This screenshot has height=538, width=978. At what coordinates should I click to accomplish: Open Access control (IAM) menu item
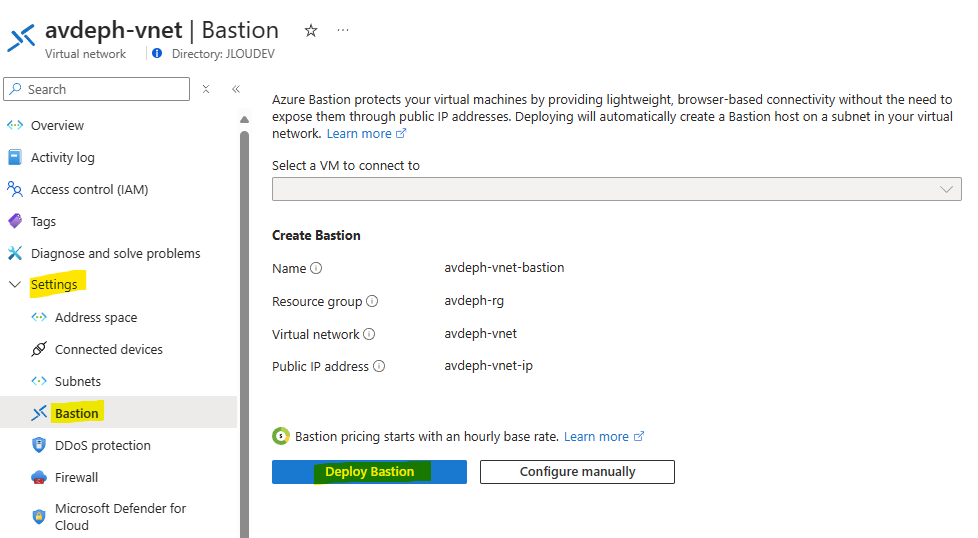click(x=90, y=189)
